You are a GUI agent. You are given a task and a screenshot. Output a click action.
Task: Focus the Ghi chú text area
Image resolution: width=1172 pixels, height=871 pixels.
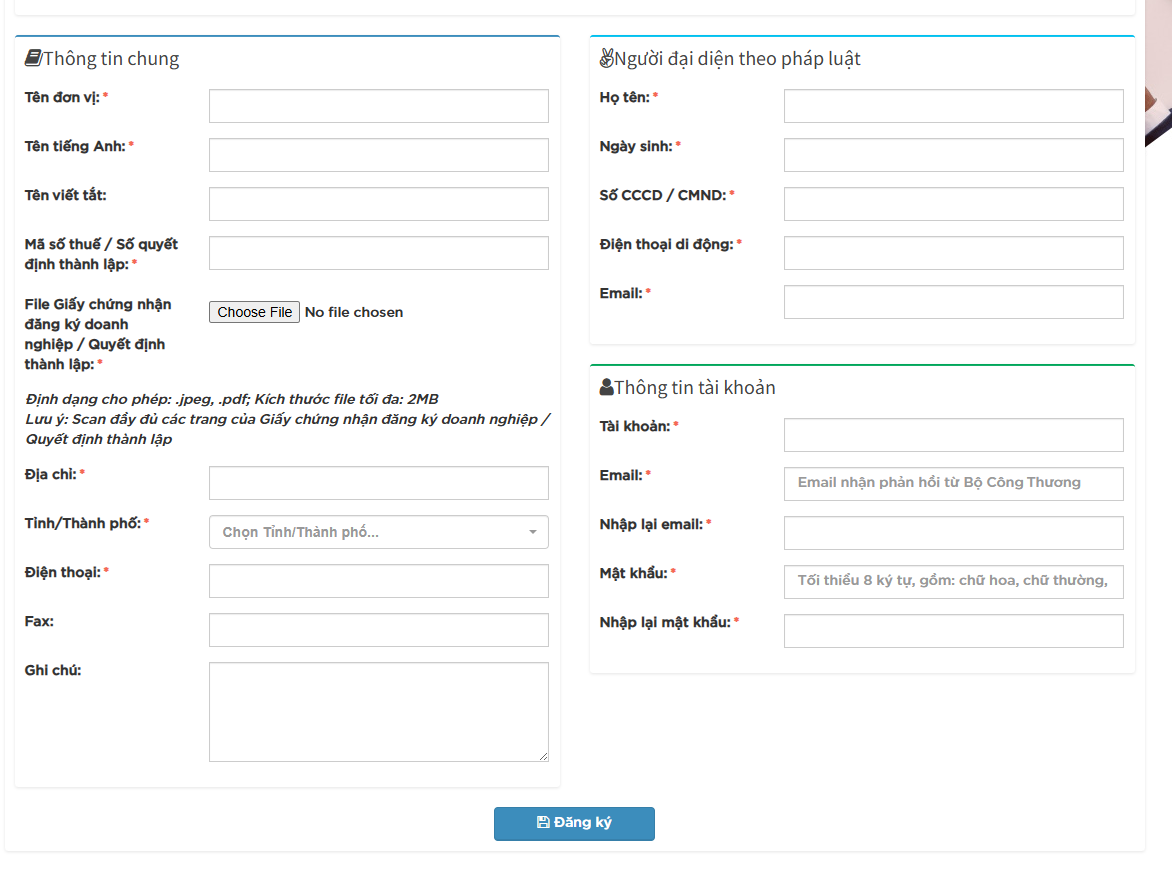point(378,712)
